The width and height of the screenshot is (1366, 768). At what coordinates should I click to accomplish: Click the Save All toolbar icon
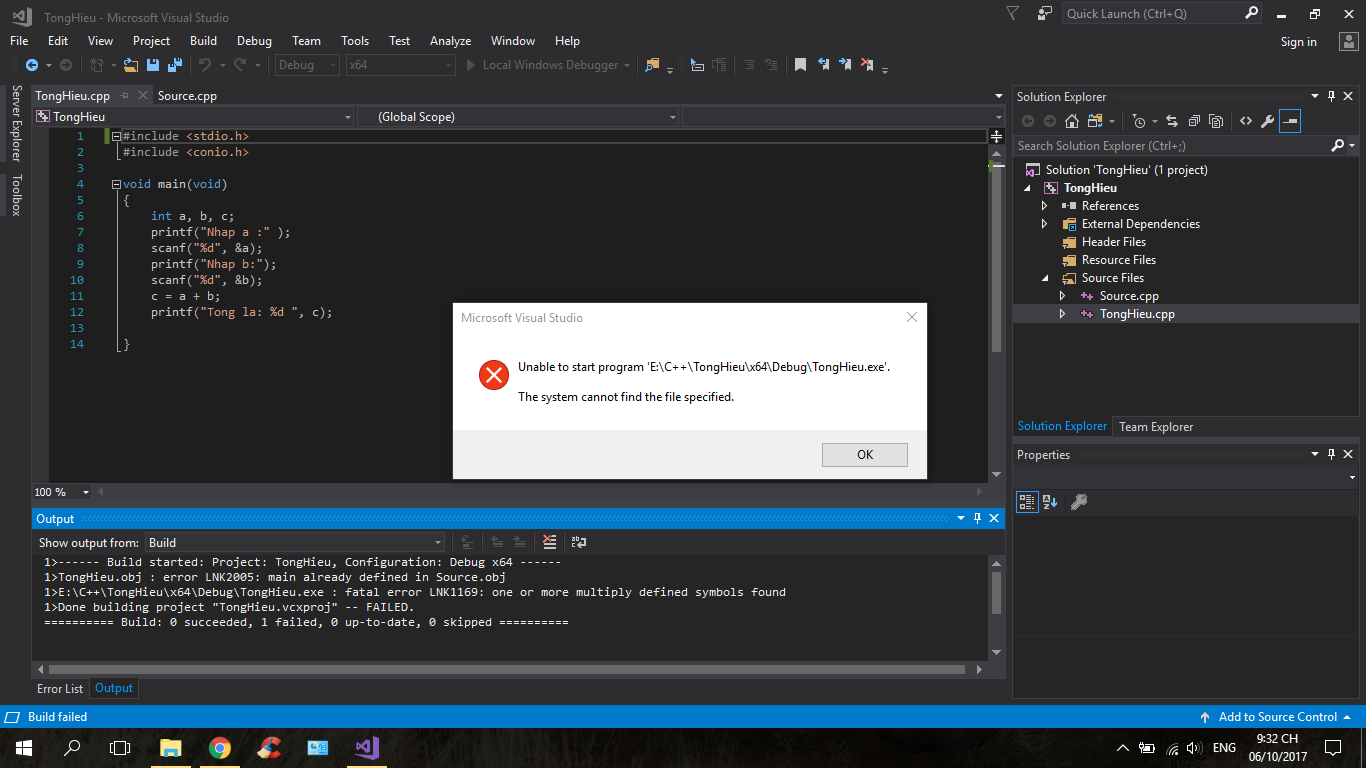coord(174,65)
